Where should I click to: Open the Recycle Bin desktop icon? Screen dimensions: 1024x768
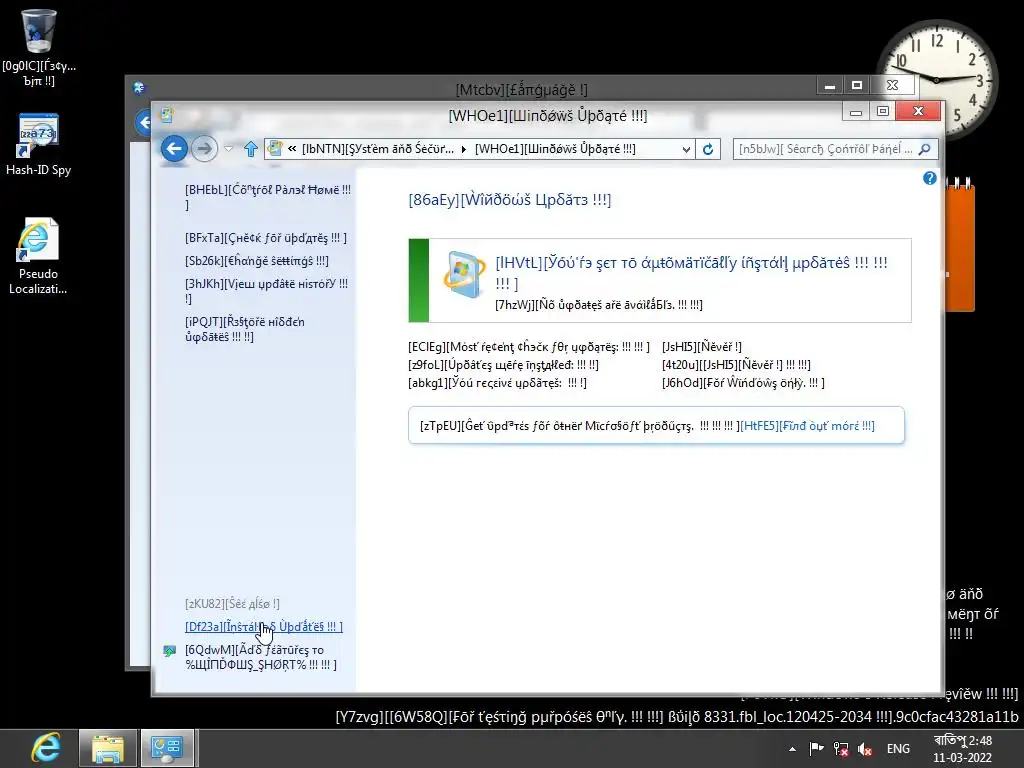pyautogui.click(x=39, y=48)
